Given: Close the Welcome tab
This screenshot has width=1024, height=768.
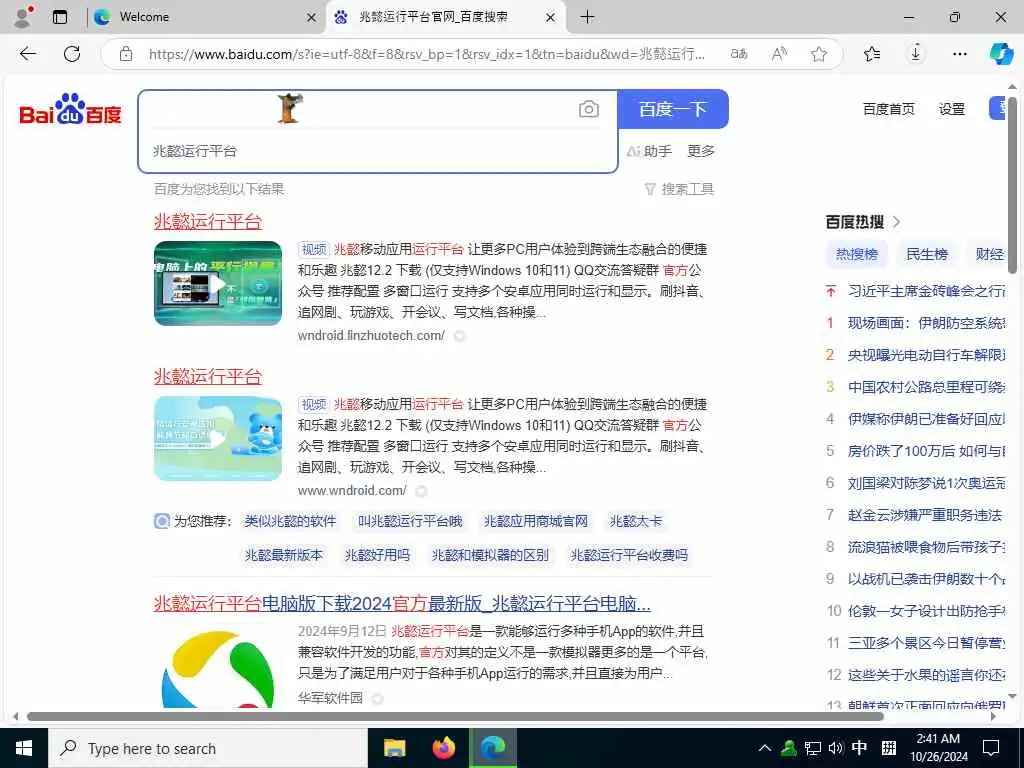Looking at the screenshot, I should coord(312,18).
